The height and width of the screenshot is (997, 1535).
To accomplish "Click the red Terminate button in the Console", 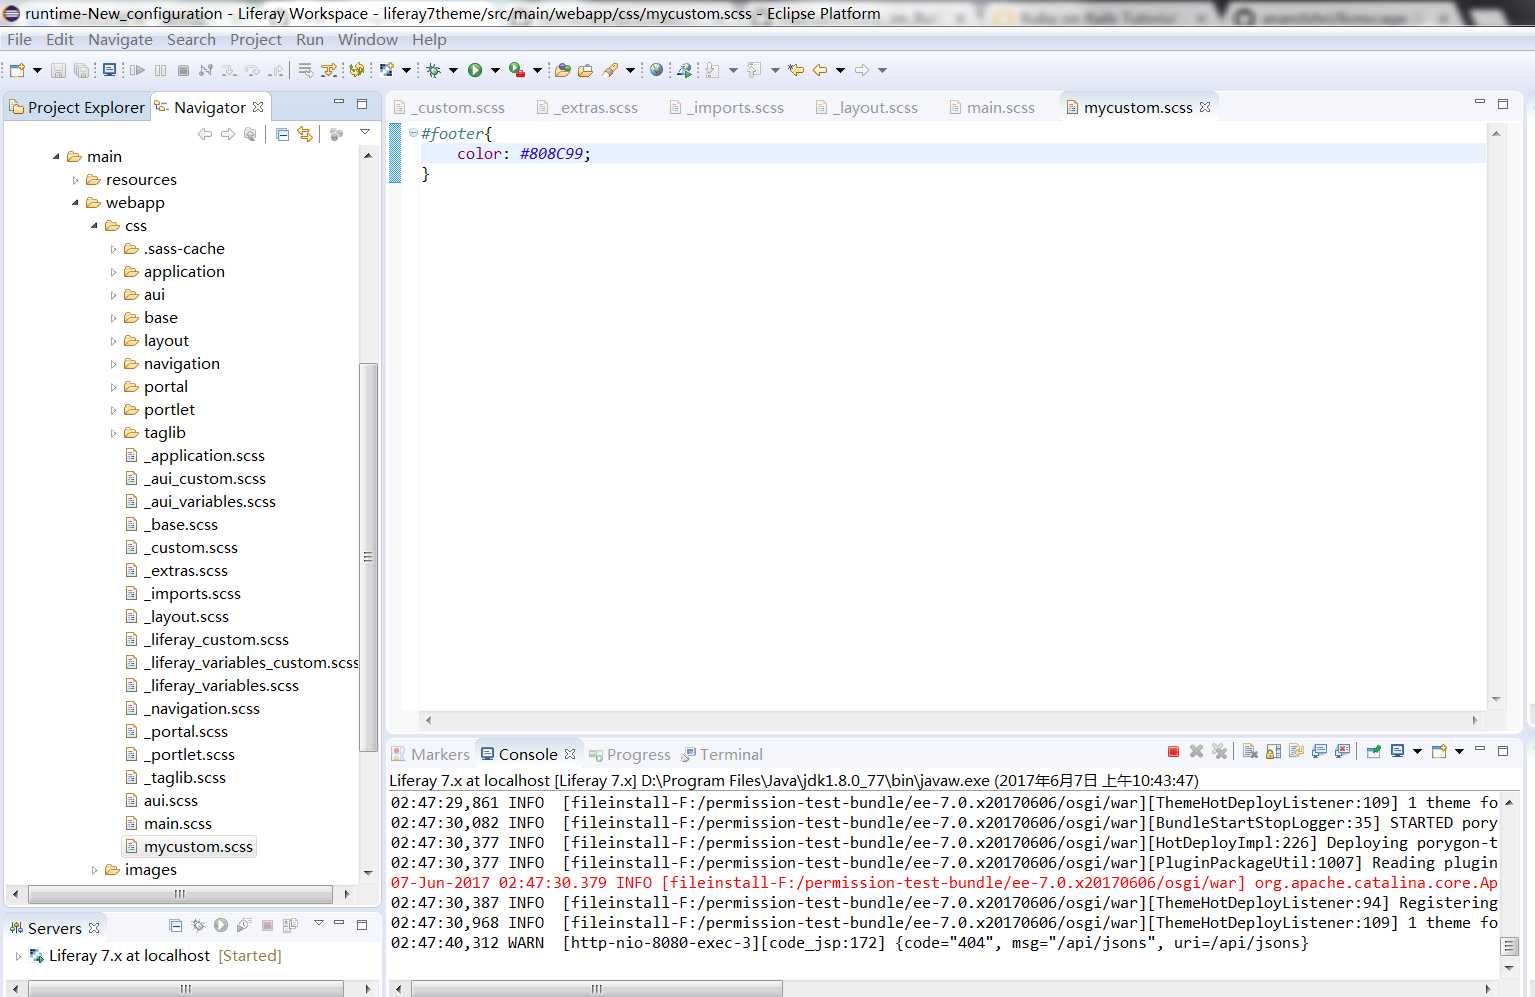I will (1173, 752).
